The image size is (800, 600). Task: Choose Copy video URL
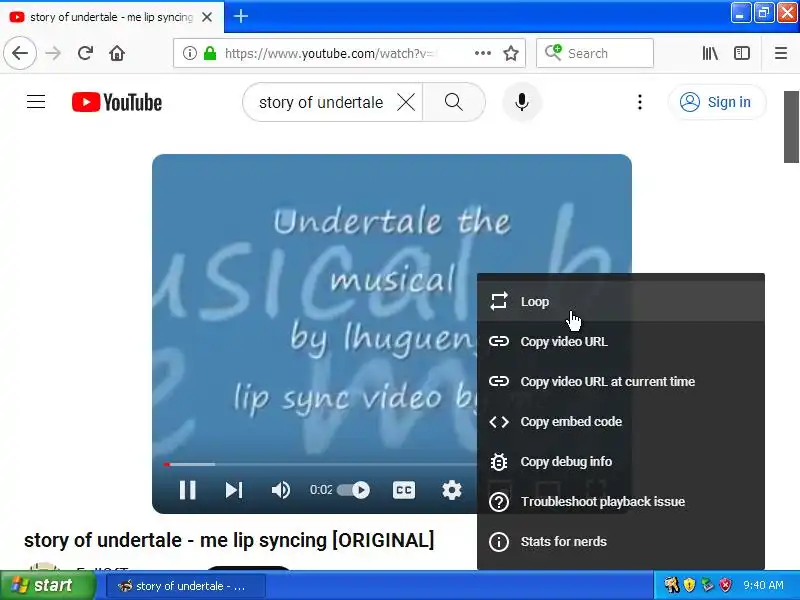tap(621, 341)
